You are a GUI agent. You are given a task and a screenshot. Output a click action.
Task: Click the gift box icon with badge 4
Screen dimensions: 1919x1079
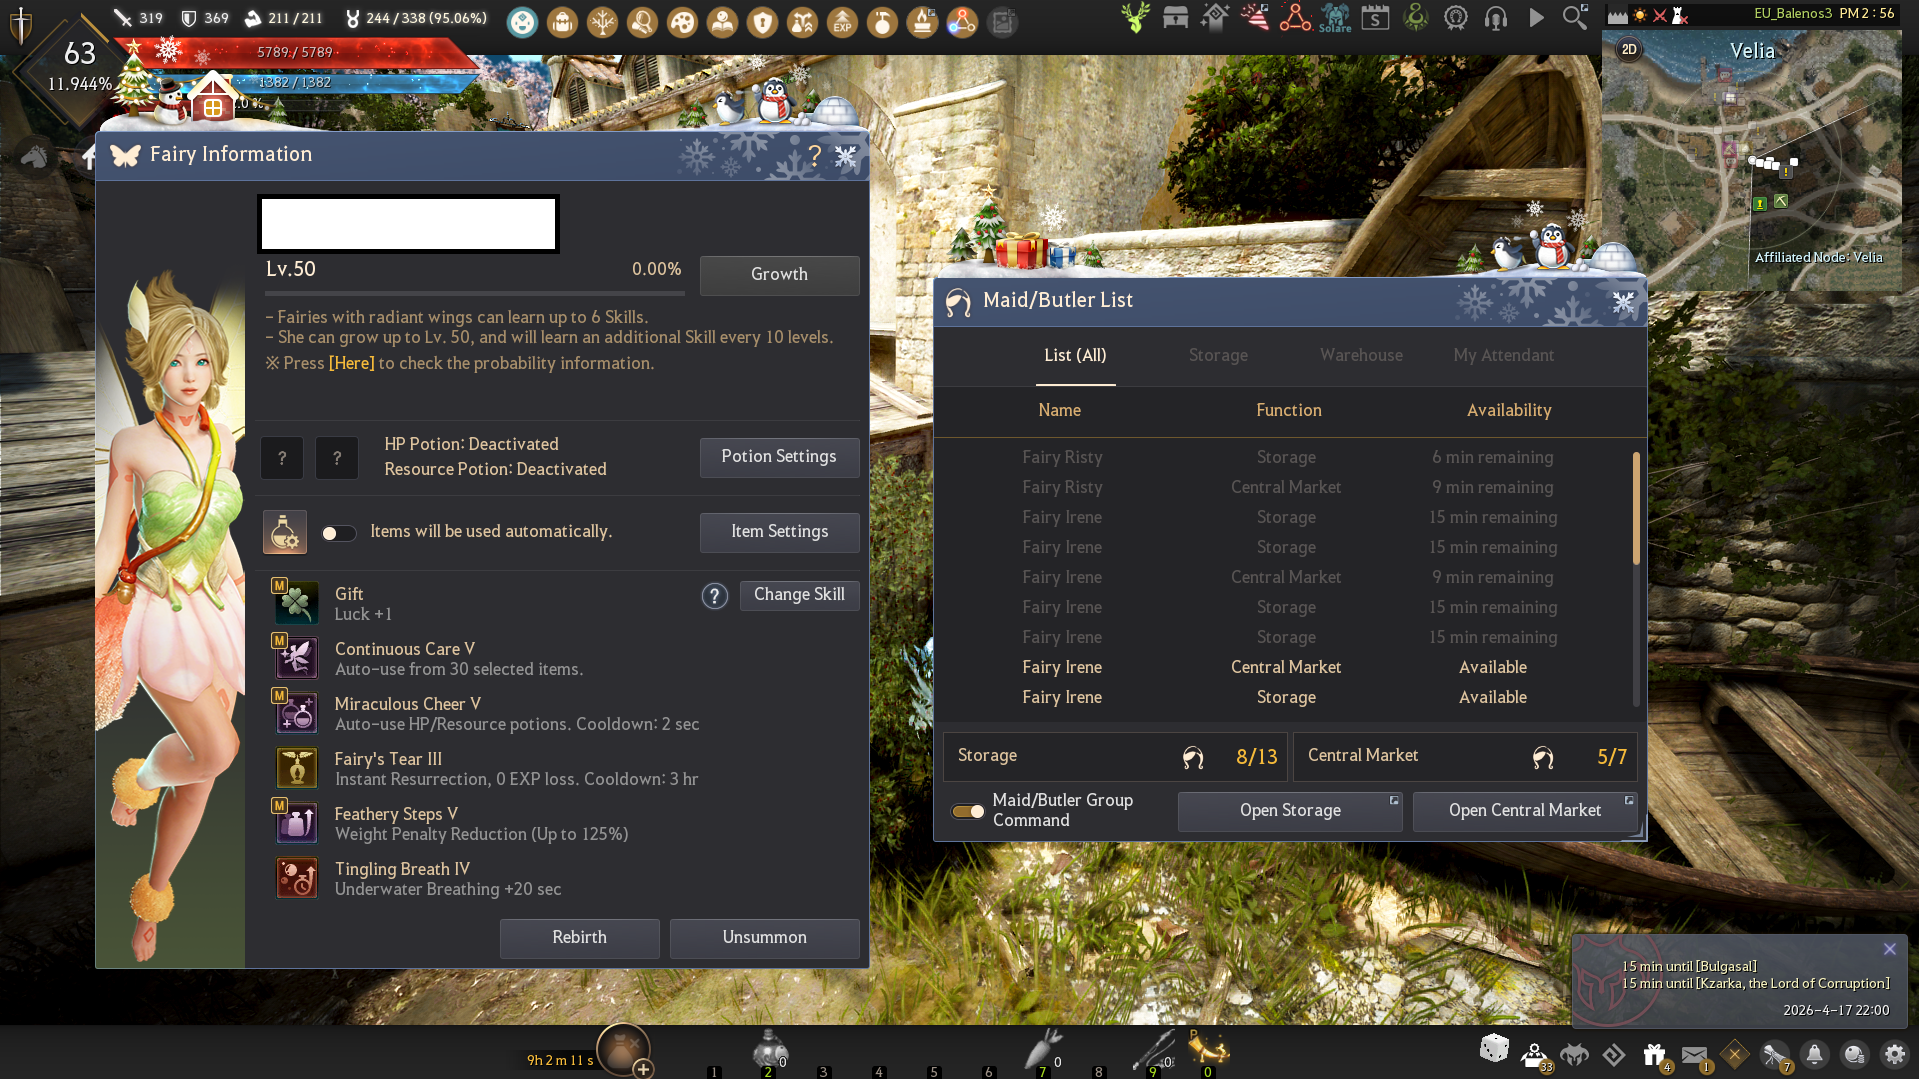coord(1654,1054)
